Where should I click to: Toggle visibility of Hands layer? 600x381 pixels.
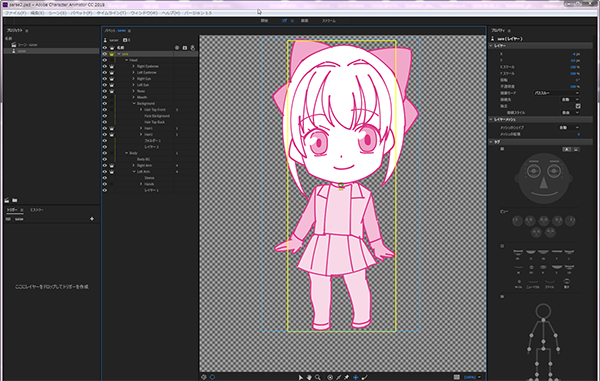pos(104,184)
